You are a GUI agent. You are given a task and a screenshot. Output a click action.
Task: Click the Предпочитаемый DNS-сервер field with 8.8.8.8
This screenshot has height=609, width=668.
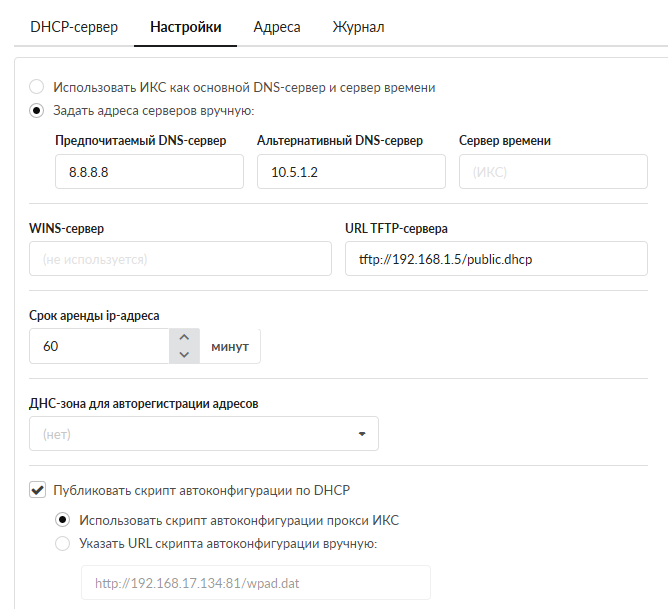coord(149,172)
